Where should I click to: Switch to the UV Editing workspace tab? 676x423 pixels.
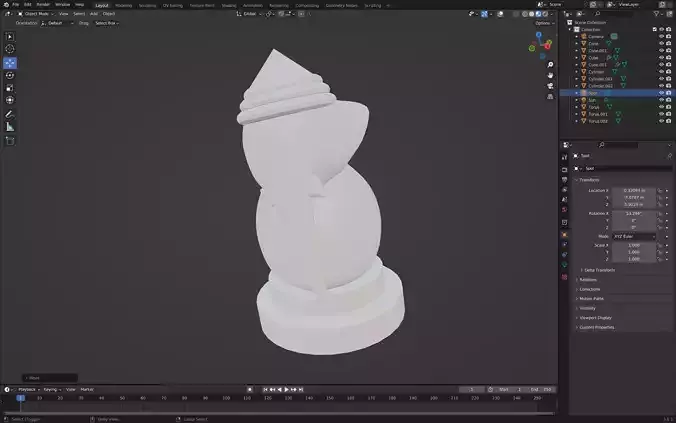pyautogui.click(x=173, y=6)
